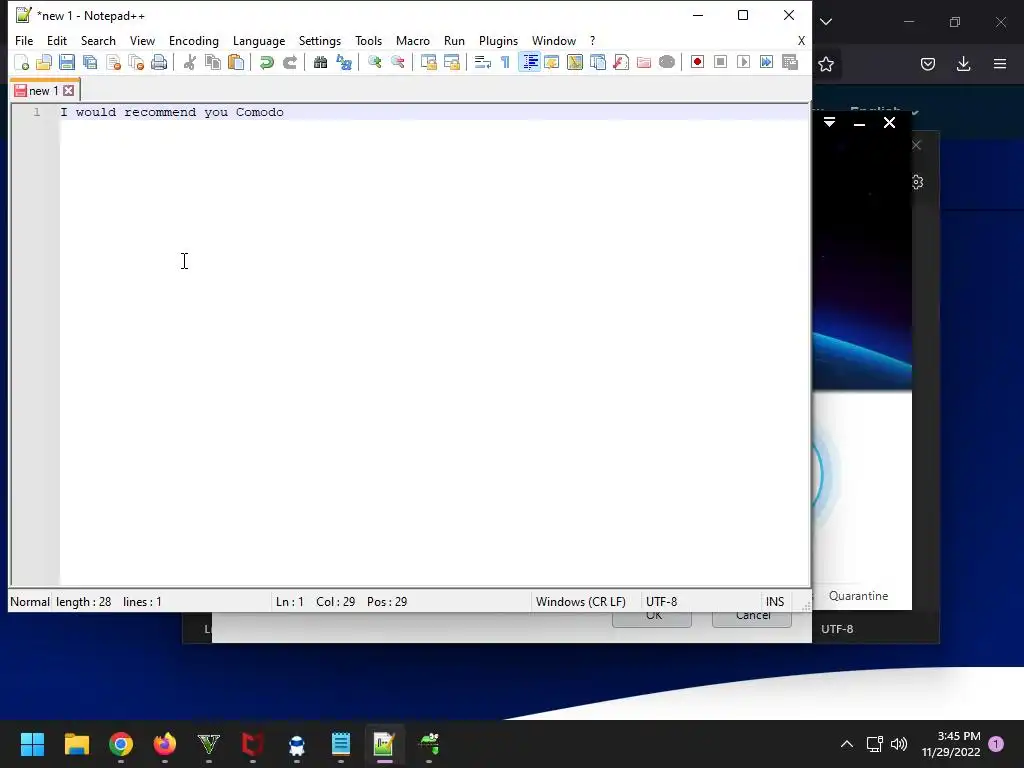This screenshot has height=768, width=1024.
Task: Open Comodo window's dropdown triangle menu
Action: click(x=829, y=122)
